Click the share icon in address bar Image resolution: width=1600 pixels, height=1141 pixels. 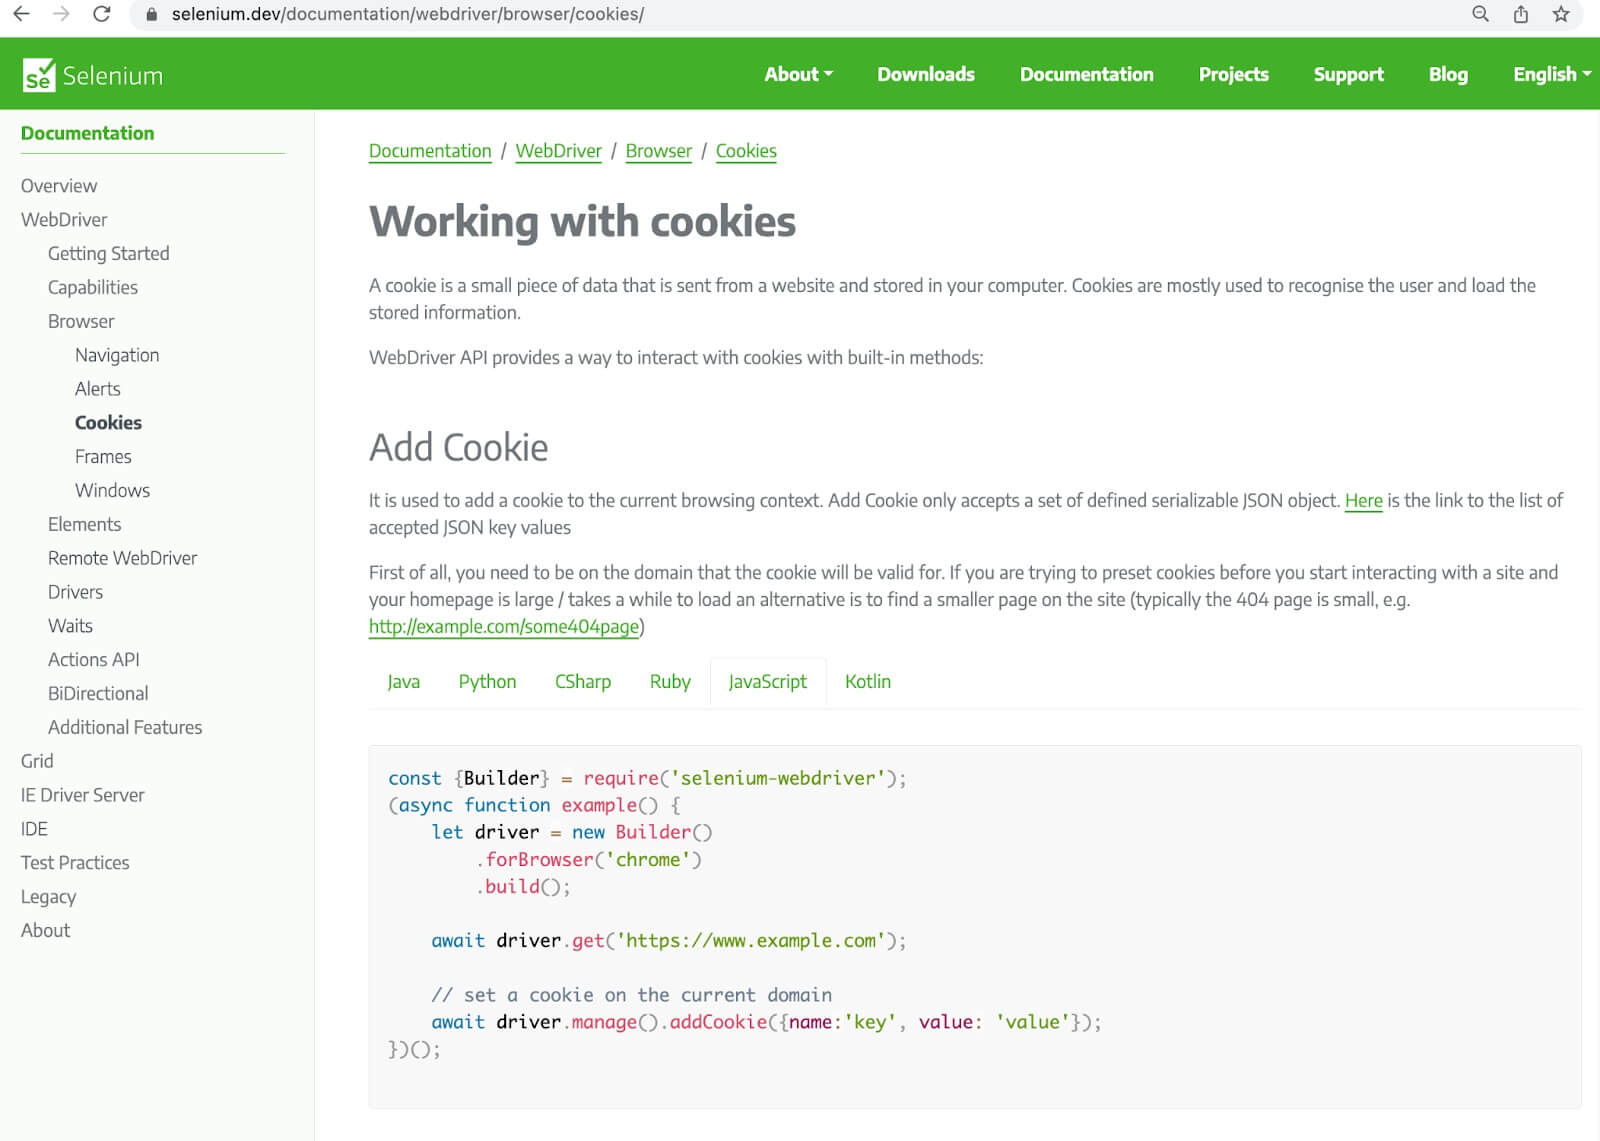(x=1520, y=14)
